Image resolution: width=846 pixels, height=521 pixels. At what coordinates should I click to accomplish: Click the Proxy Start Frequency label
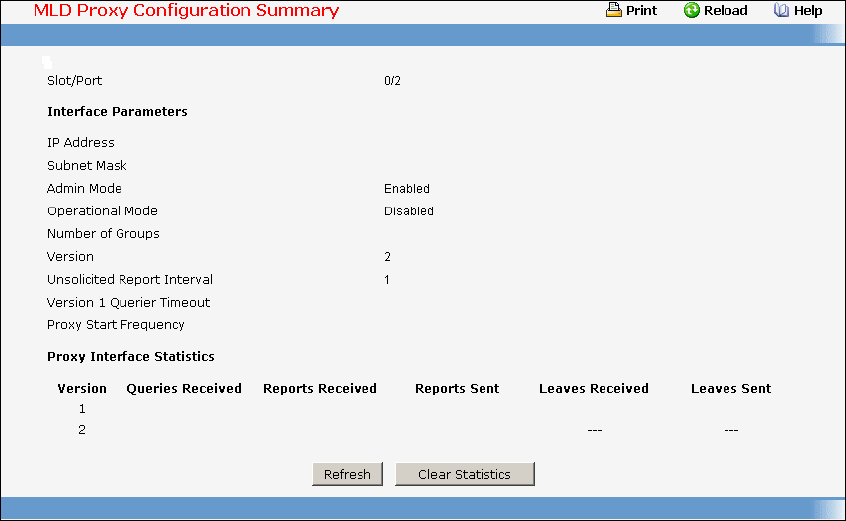click(x=116, y=325)
